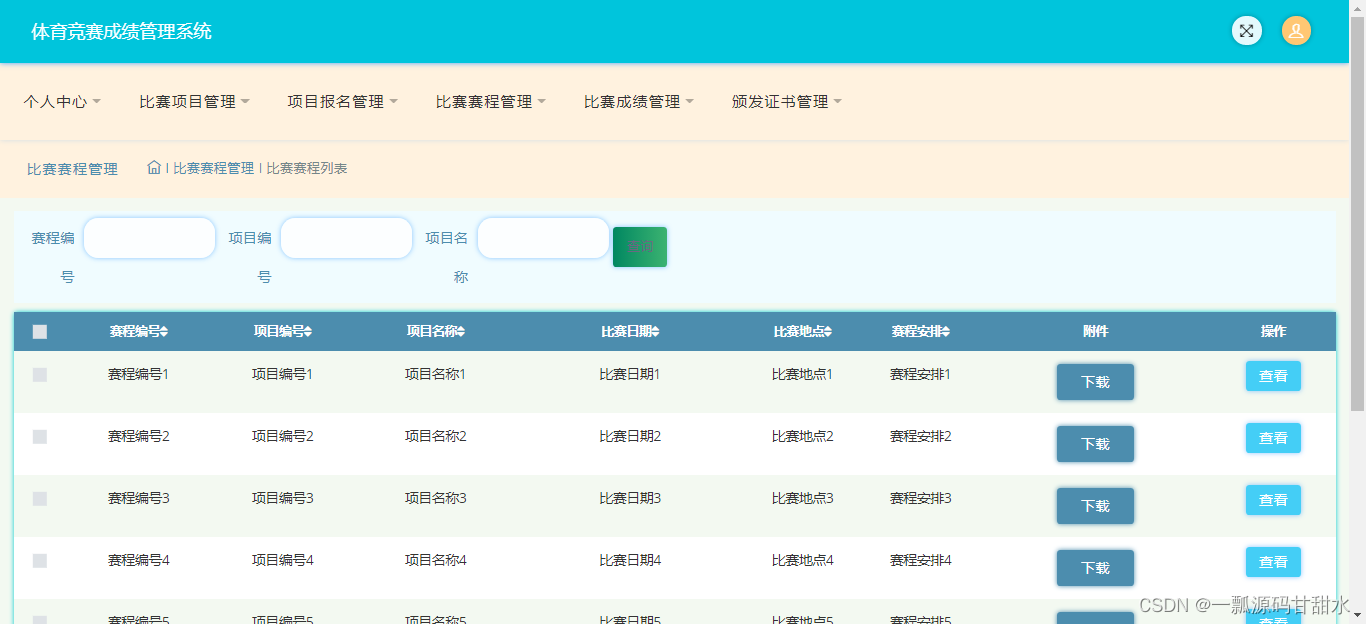Expand the 项目报名管理 dropdown menu
This screenshot has height=624, width=1366.
coord(342,101)
